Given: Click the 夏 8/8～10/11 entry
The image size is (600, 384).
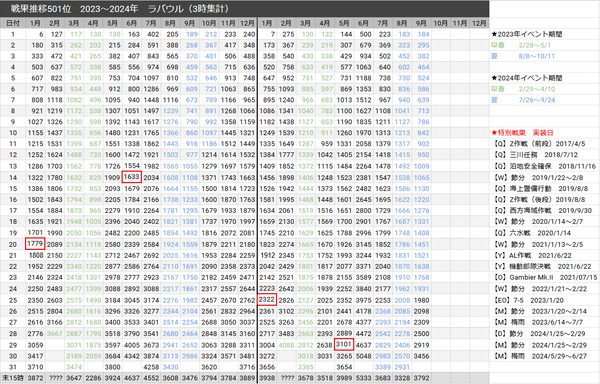Looking at the screenshot, I should coord(523,56).
